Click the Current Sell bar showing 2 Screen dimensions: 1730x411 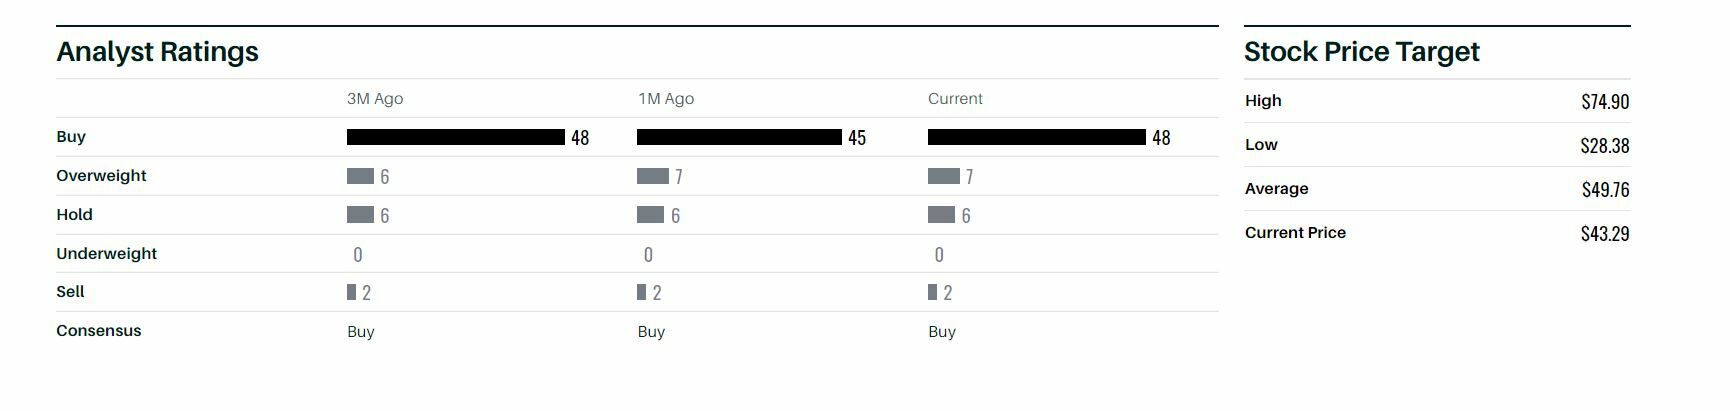click(932, 292)
